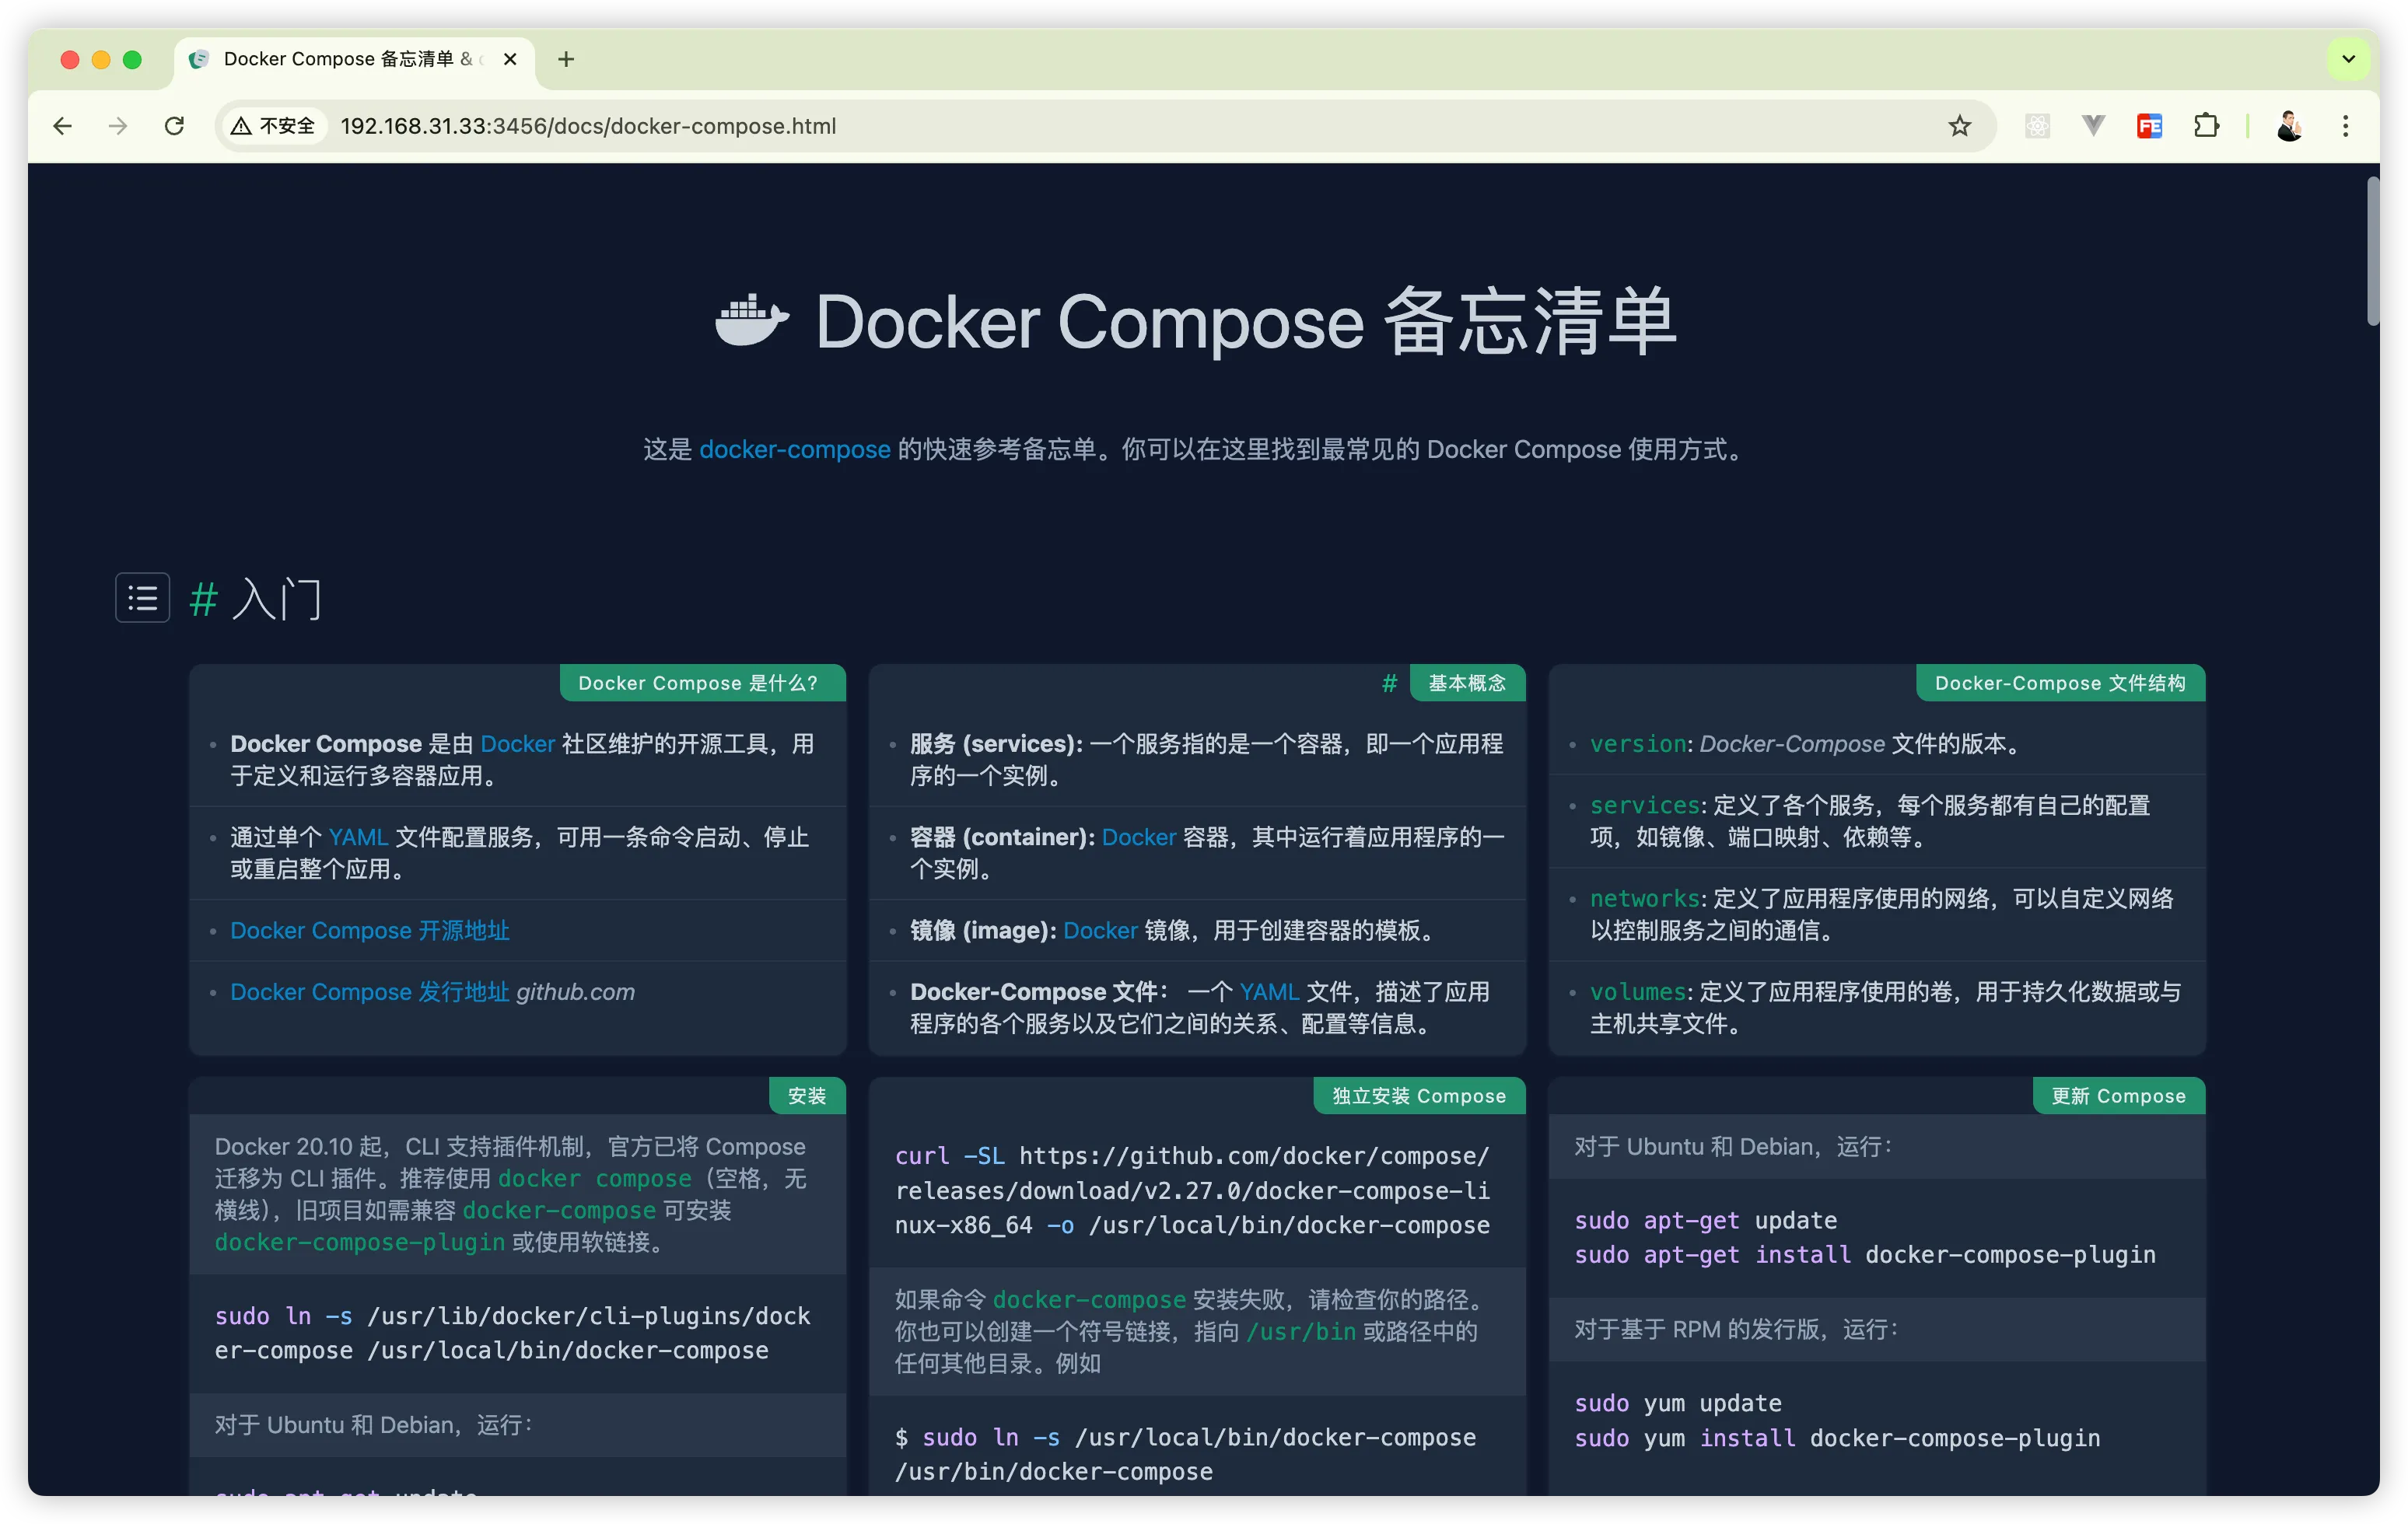This screenshot has height=1524, width=2408.
Task: Click the 更新 Compose card title
Action: pos(2119,1096)
